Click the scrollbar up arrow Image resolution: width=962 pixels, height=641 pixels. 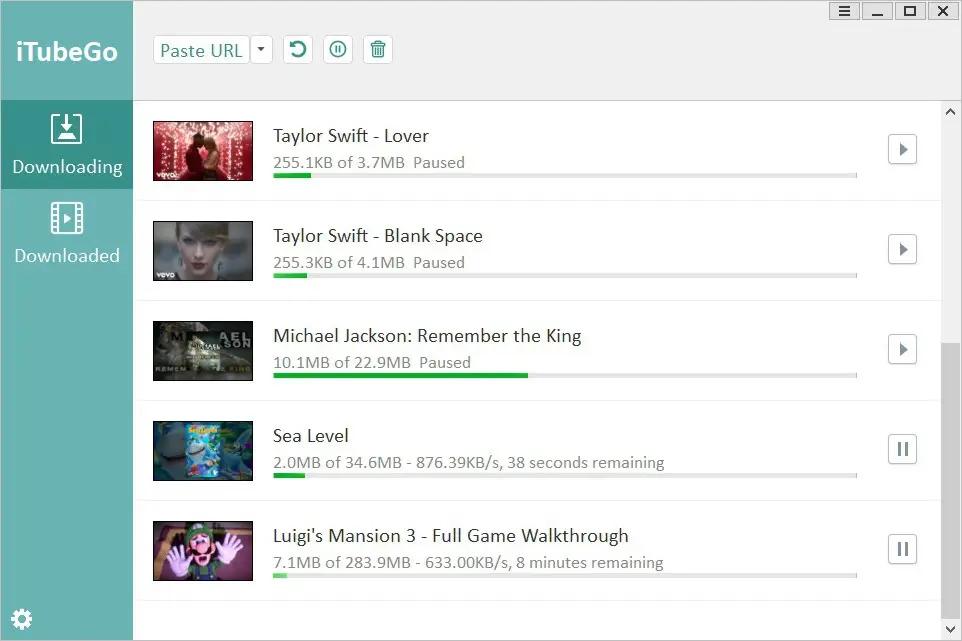point(951,112)
